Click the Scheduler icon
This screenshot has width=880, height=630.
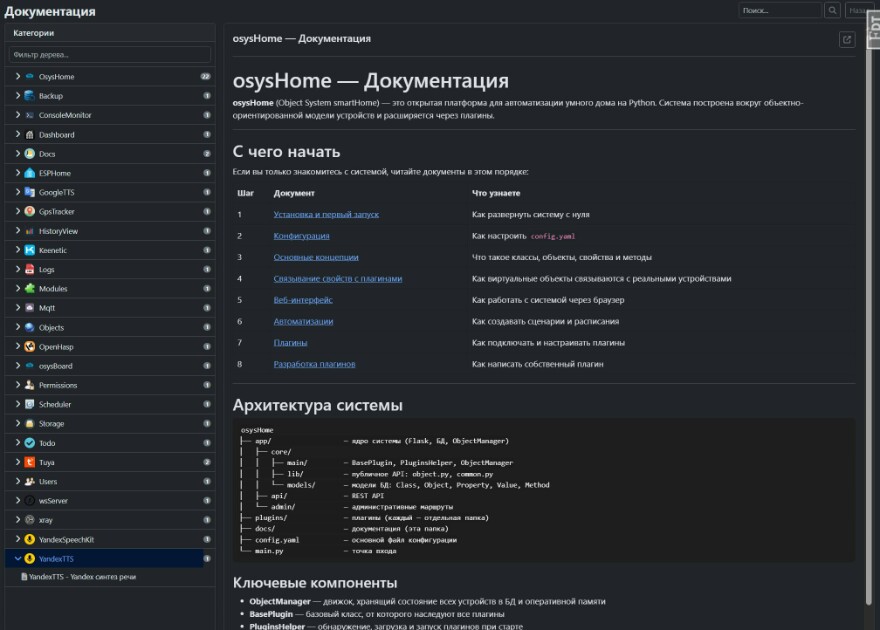click(x=30, y=404)
